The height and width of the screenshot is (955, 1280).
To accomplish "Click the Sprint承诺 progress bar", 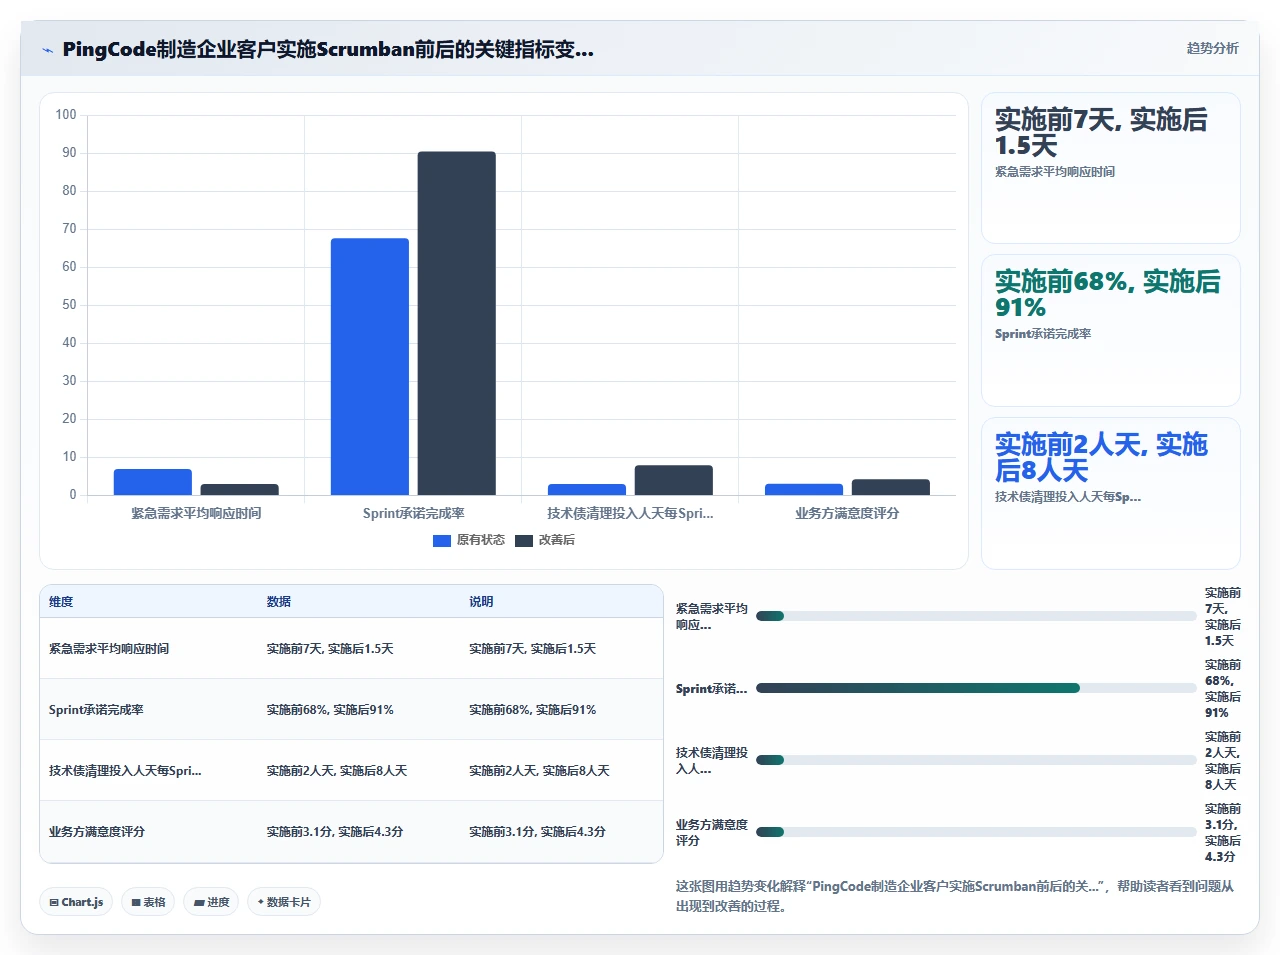I will [x=976, y=688].
